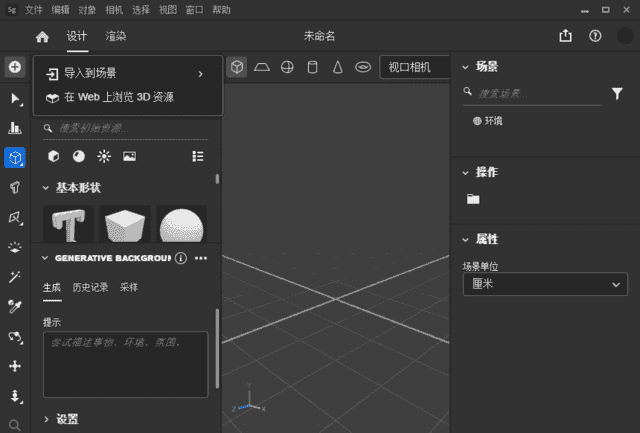The image size is (640, 433).
Task: Click the folder icon under 操作
Action: (473, 199)
